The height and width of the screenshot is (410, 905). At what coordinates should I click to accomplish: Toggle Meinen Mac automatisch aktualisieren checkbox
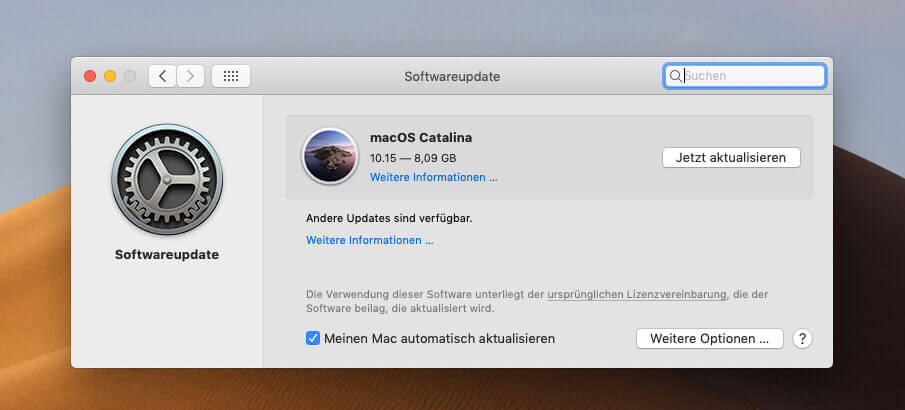[313, 339]
